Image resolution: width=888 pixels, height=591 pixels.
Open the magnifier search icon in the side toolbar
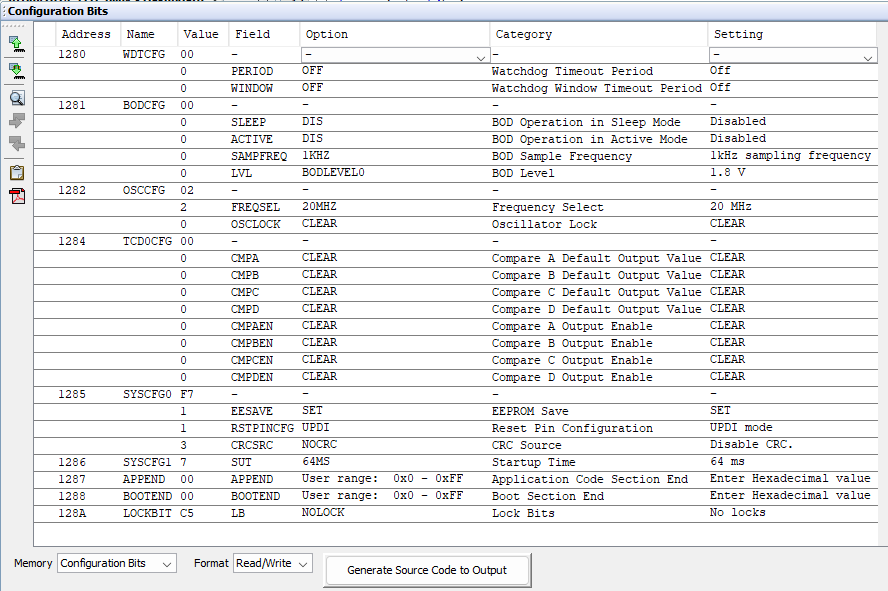[x=17, y=98]
